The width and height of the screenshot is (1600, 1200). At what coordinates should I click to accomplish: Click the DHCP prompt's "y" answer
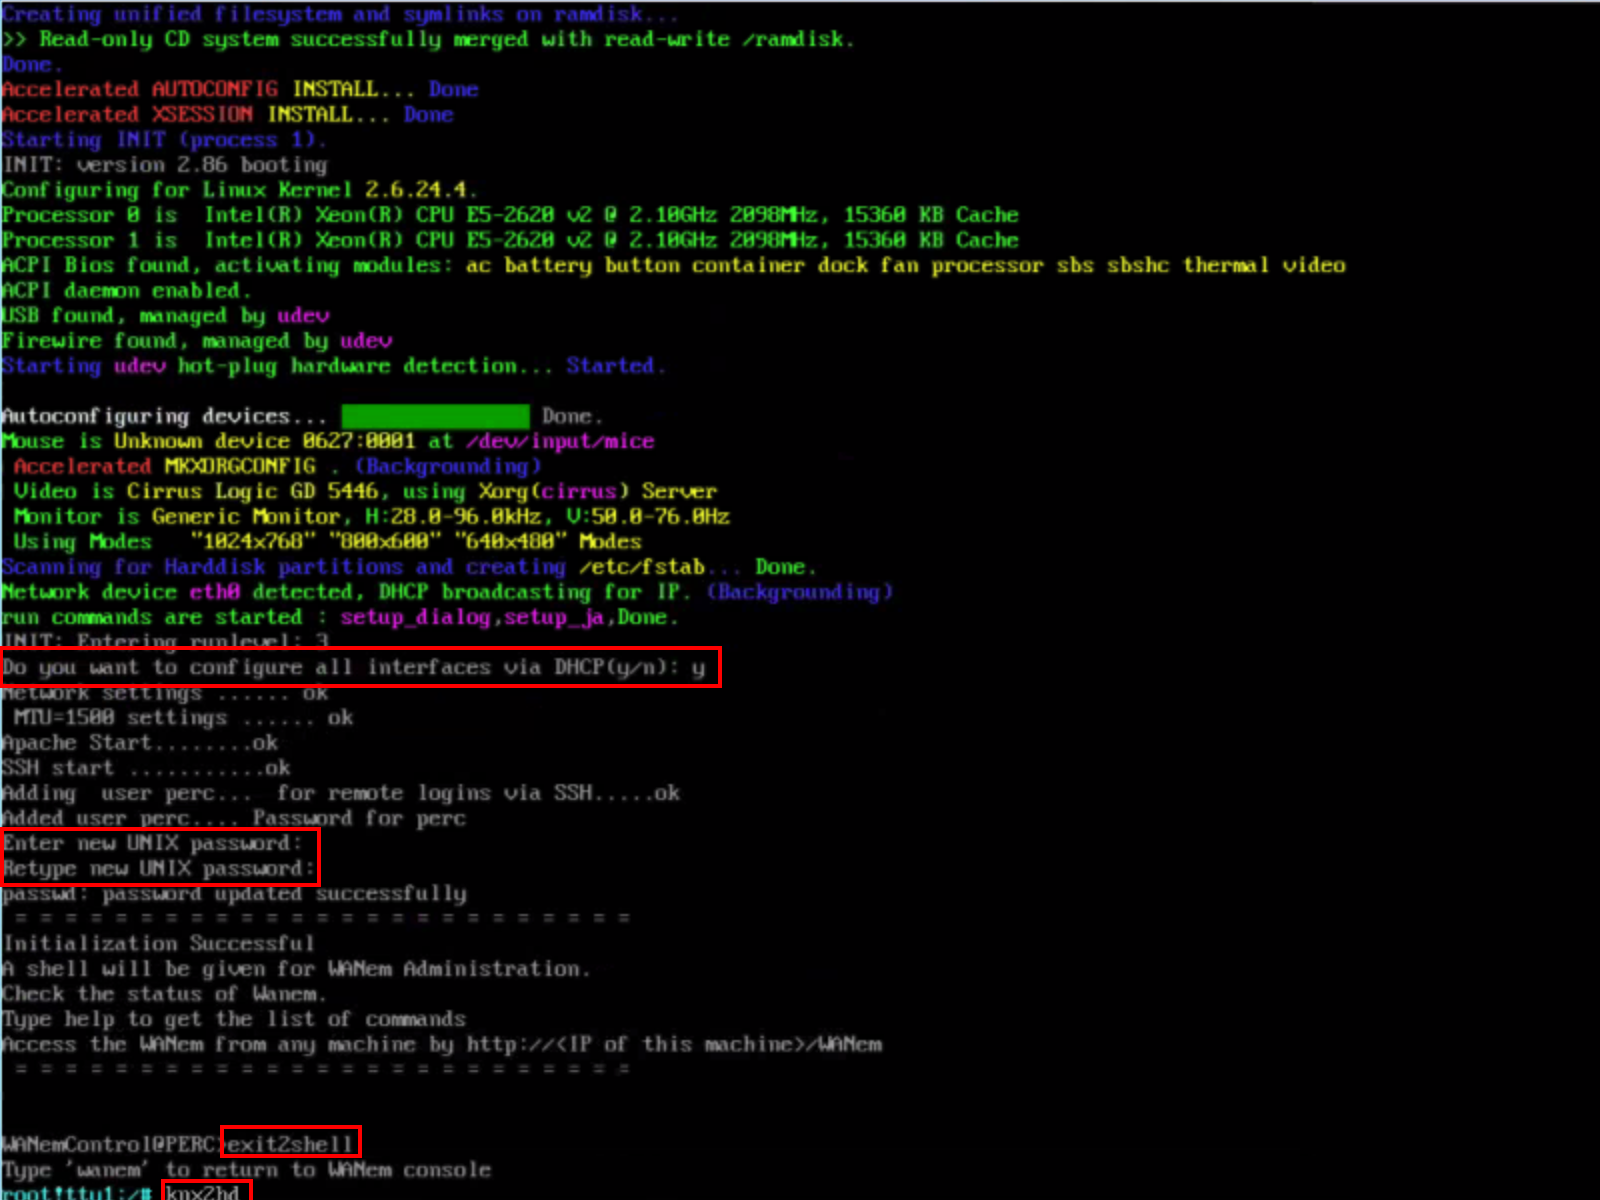(x=698, y=667)
